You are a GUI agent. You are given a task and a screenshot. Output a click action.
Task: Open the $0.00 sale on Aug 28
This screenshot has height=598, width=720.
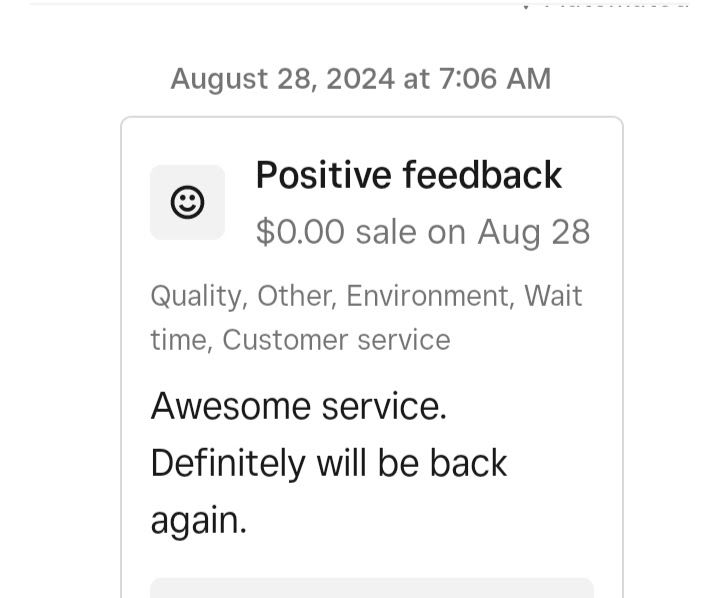coord(423,232)
